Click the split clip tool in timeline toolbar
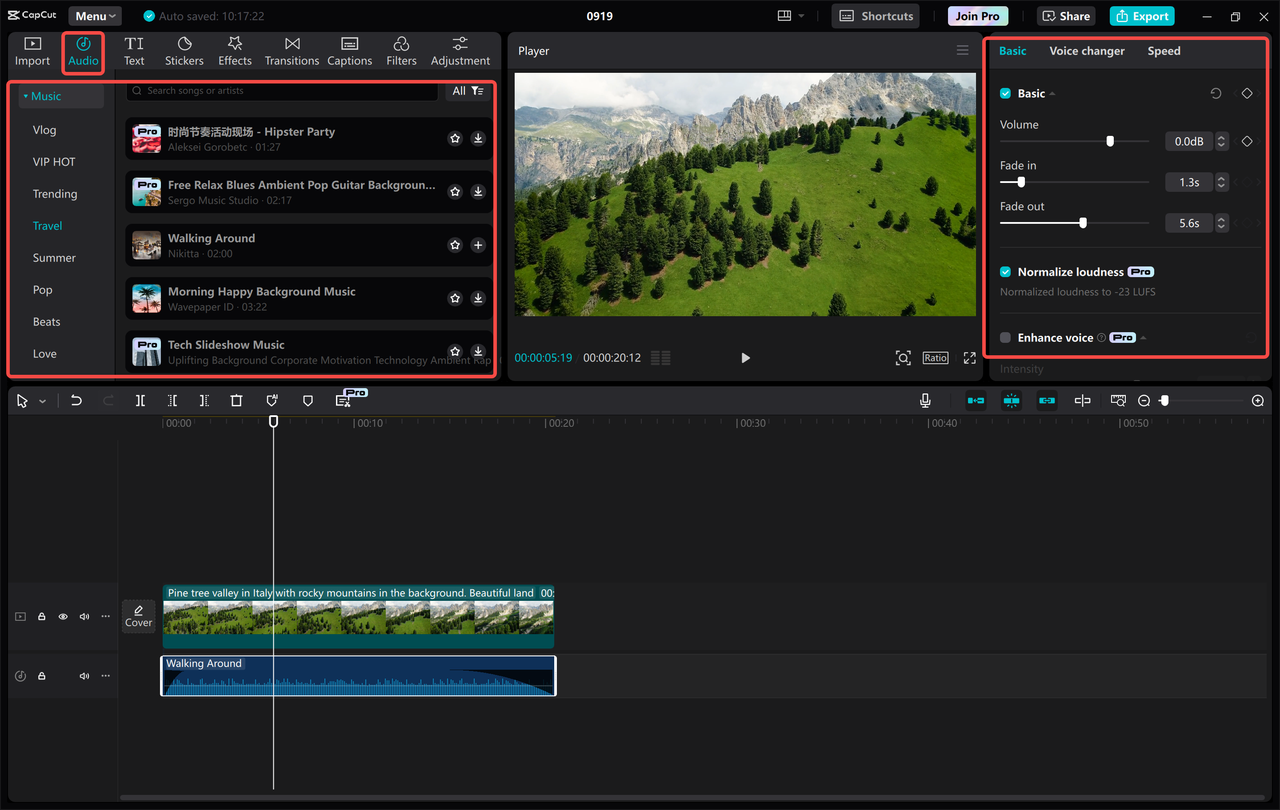This screenshot has height=810, width=1280. click(140, 400)
